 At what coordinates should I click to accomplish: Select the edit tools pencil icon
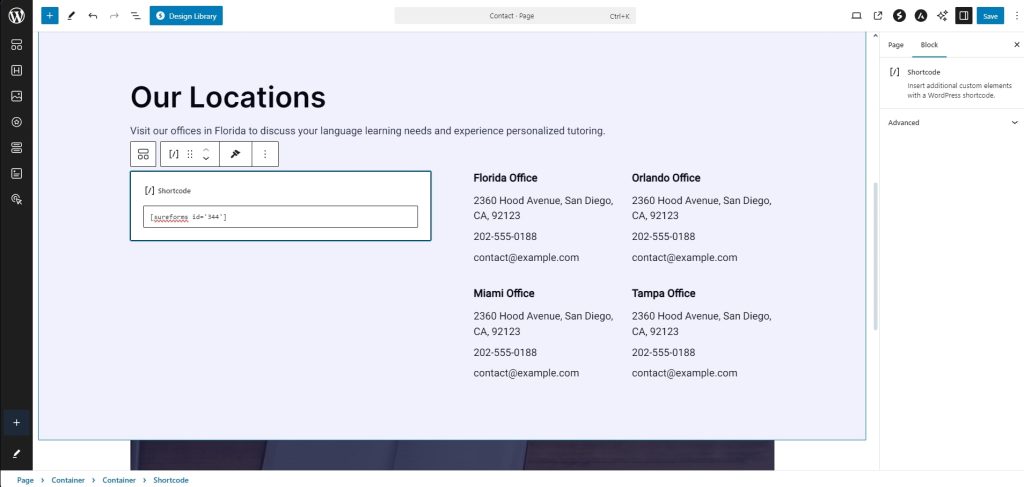tap(71, 16)
